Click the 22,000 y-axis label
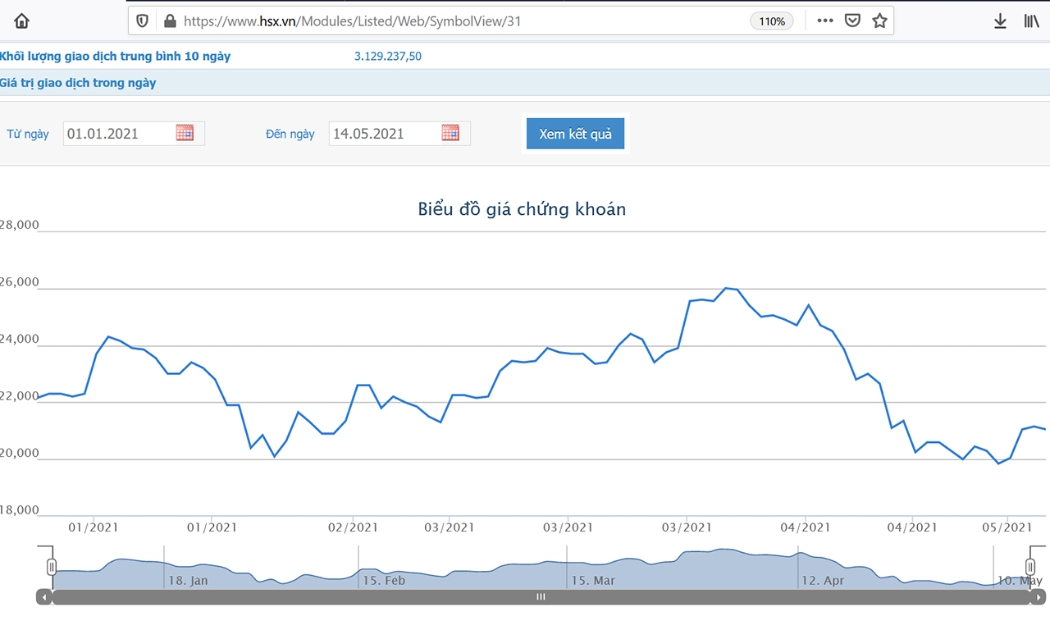The image size is (1050, 630). pos(19,396)
